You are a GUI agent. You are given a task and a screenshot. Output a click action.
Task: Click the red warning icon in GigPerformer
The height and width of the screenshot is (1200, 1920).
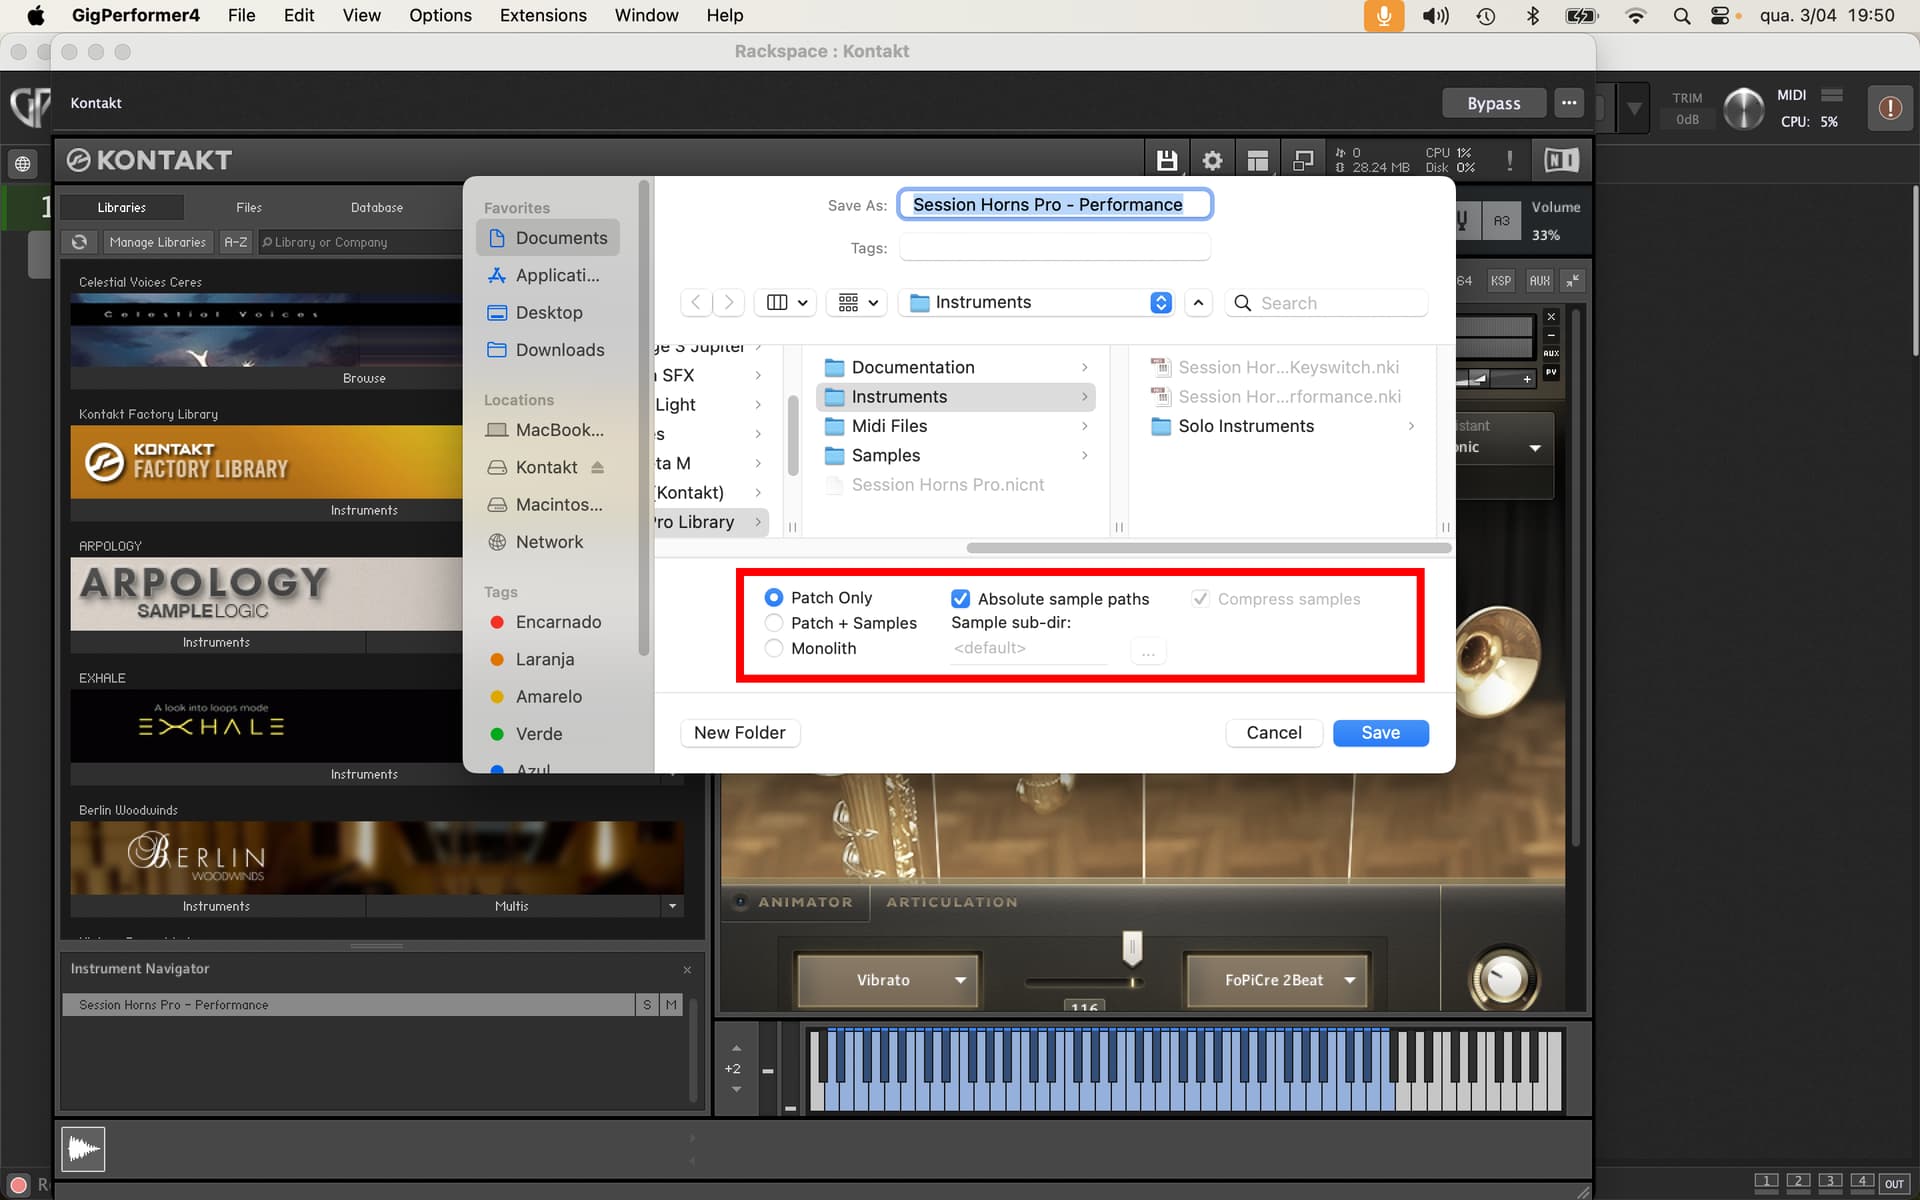[x=1889, y=108]
